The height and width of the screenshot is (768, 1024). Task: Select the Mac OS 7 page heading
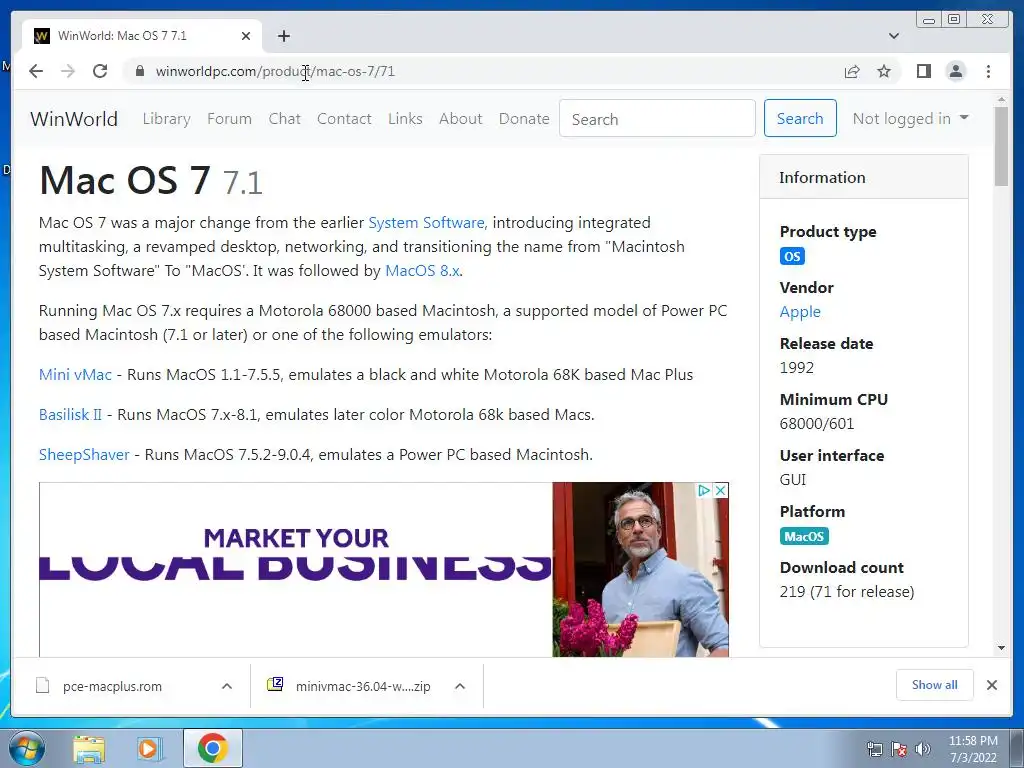click(x=151, y=180)
